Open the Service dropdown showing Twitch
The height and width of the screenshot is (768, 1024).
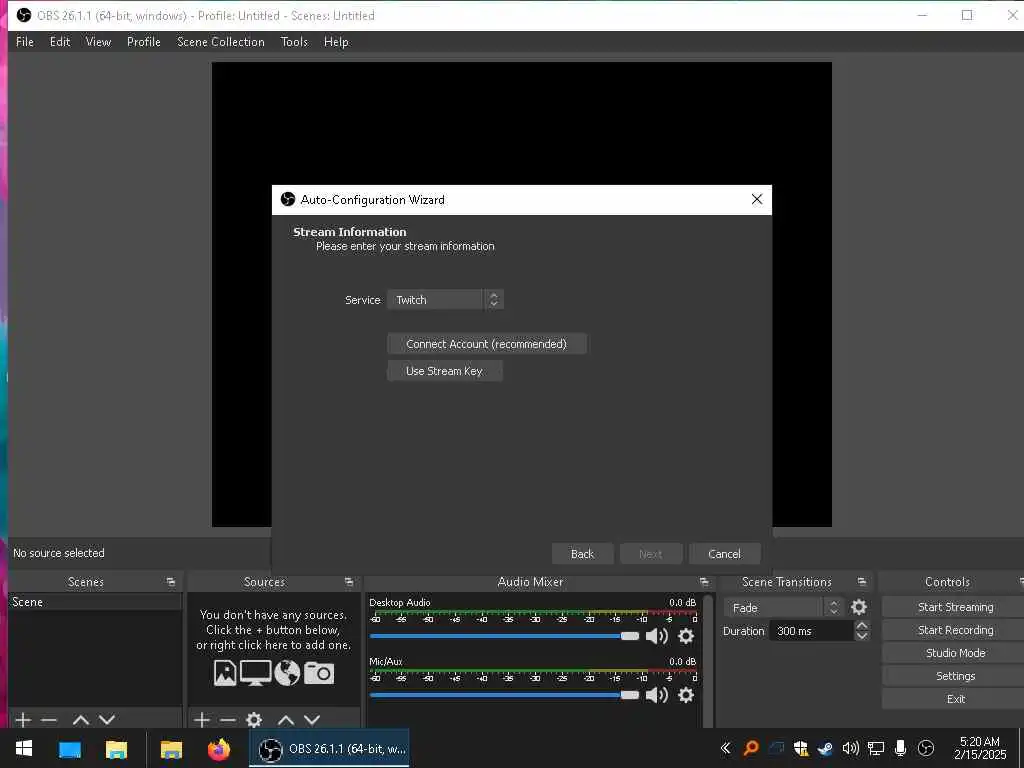coord(445,300)
